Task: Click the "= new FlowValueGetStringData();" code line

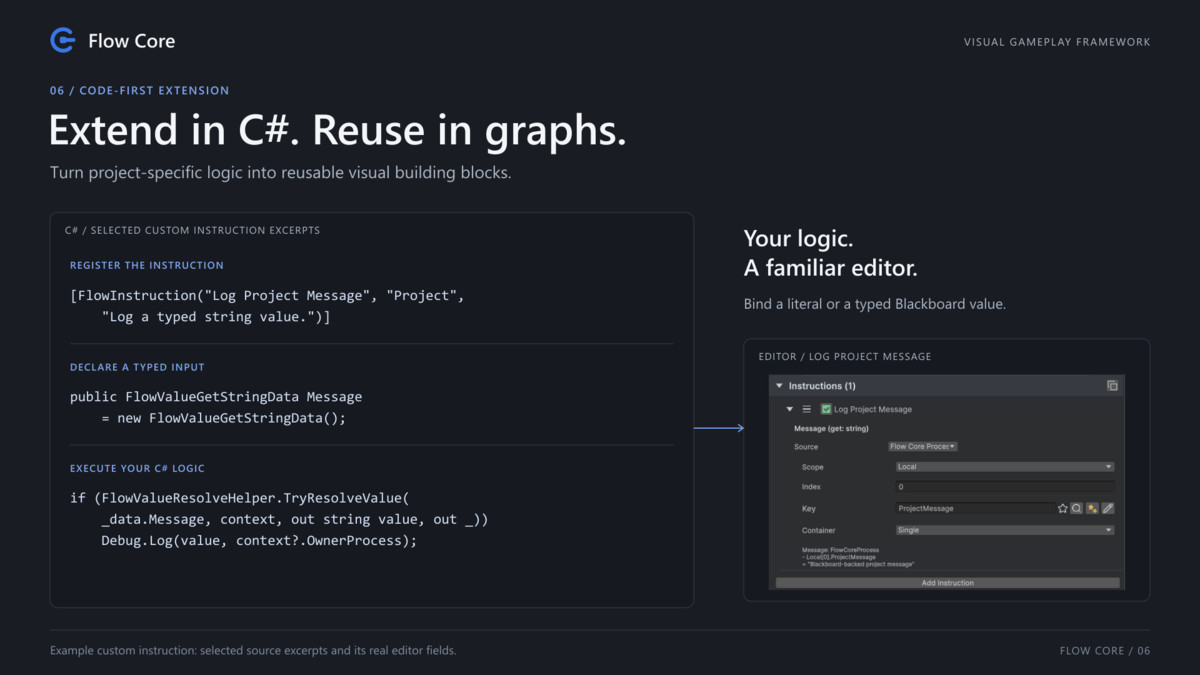Action: 224,418
